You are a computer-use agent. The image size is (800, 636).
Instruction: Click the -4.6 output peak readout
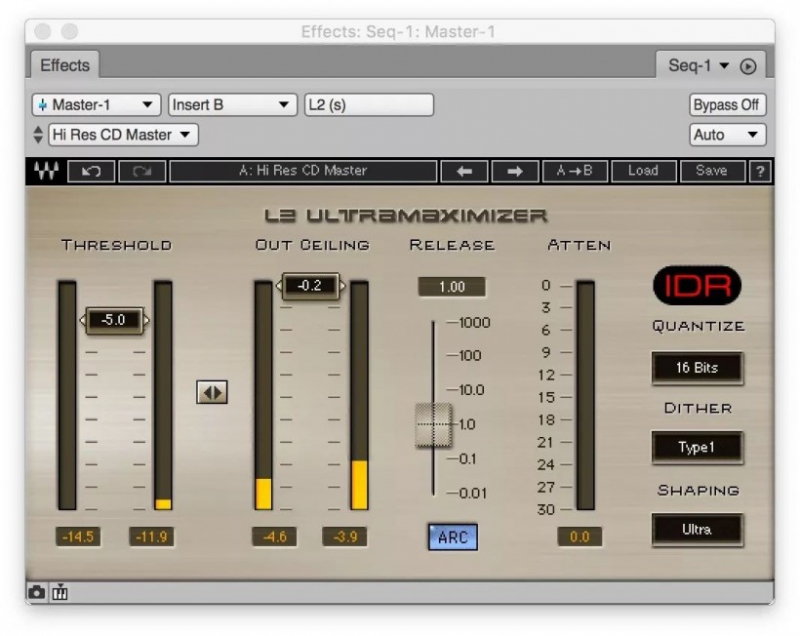(274, 537)
